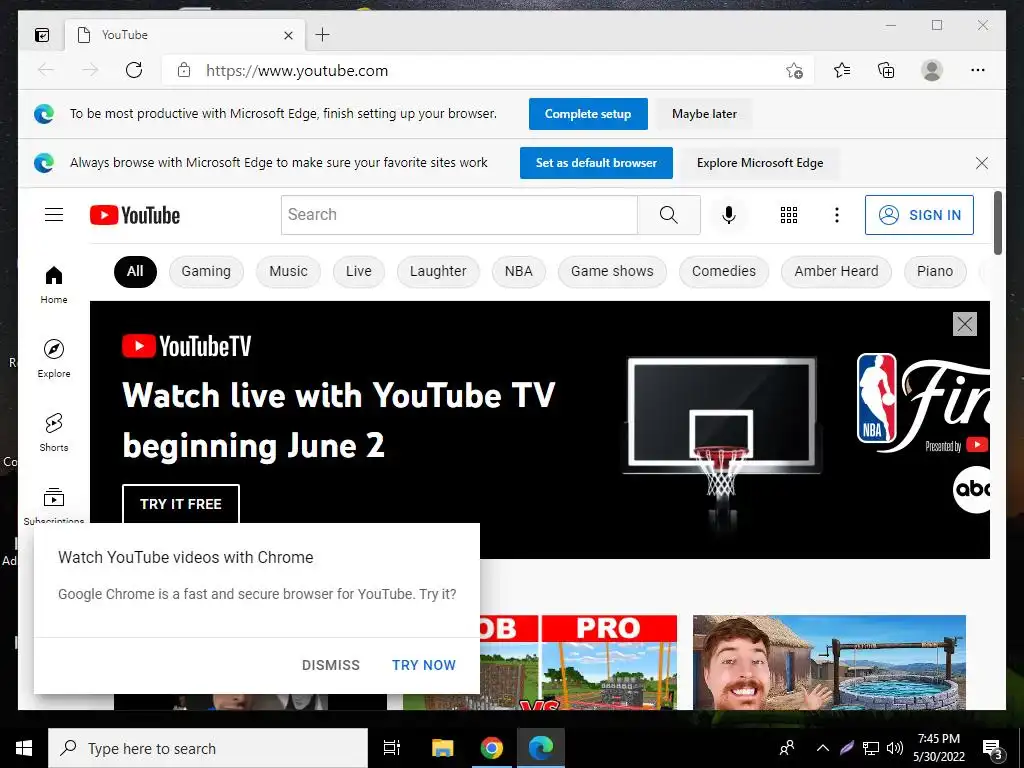Select the Gaming filter chip

tap(206, 272)
